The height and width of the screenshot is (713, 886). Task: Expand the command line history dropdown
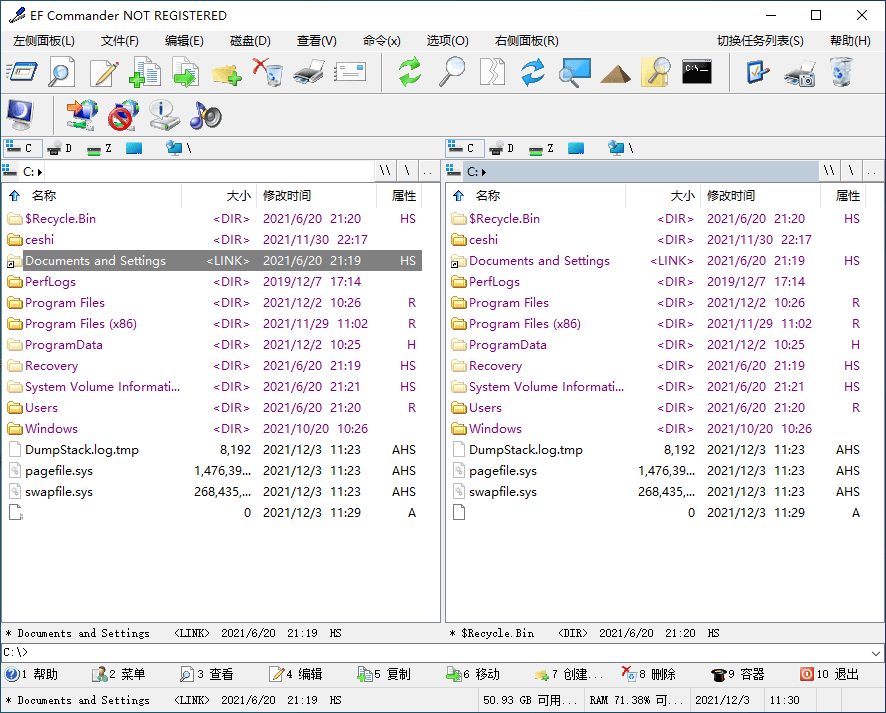click(x=876, y=653)
